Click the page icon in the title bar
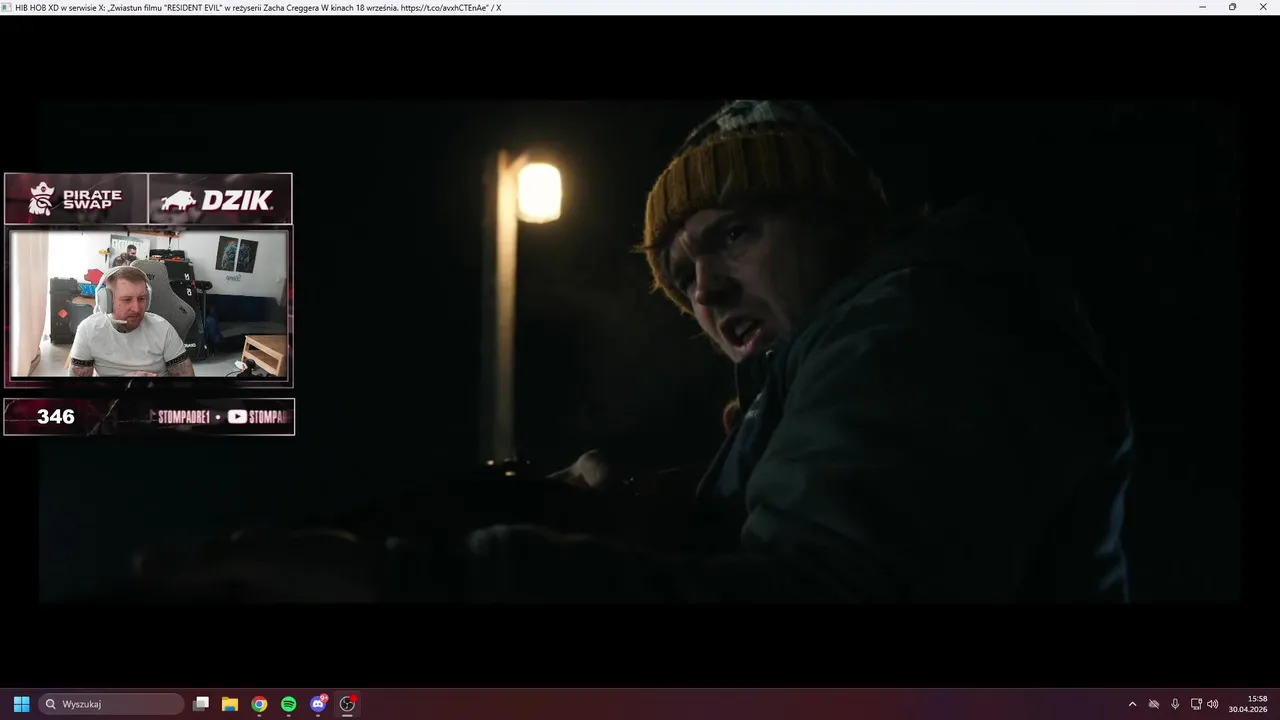The height and width of the screenshot is (720, 1280). coord(7,7)
